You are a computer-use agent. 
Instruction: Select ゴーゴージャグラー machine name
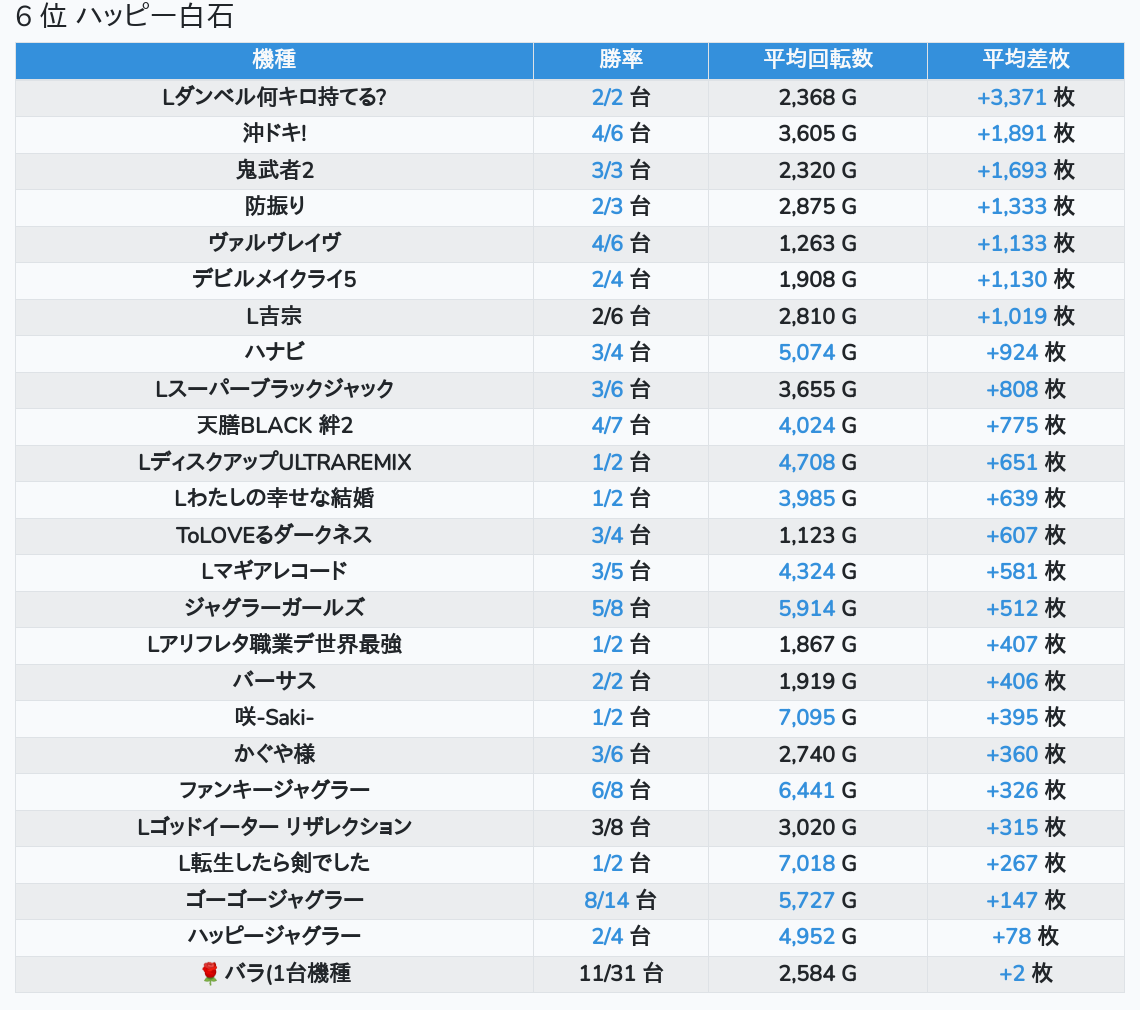coord(274,900)
